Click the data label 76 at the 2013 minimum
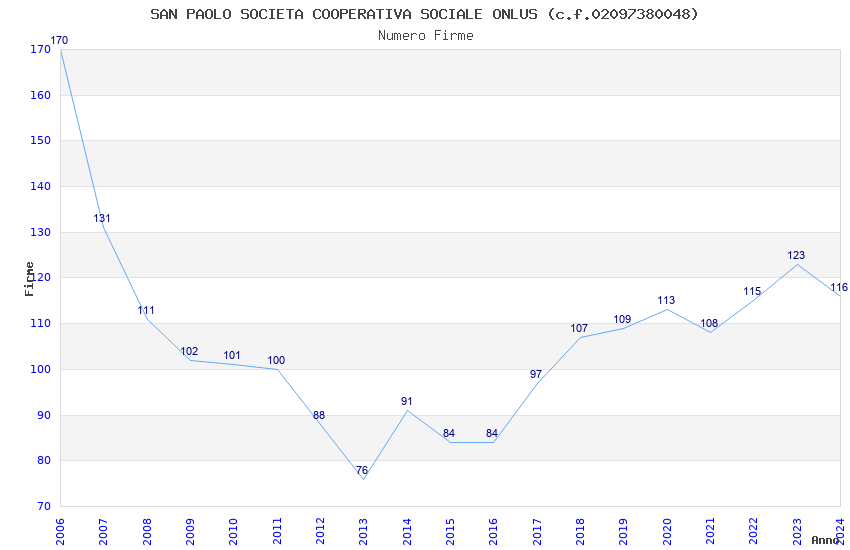 [x=362, y=471]
